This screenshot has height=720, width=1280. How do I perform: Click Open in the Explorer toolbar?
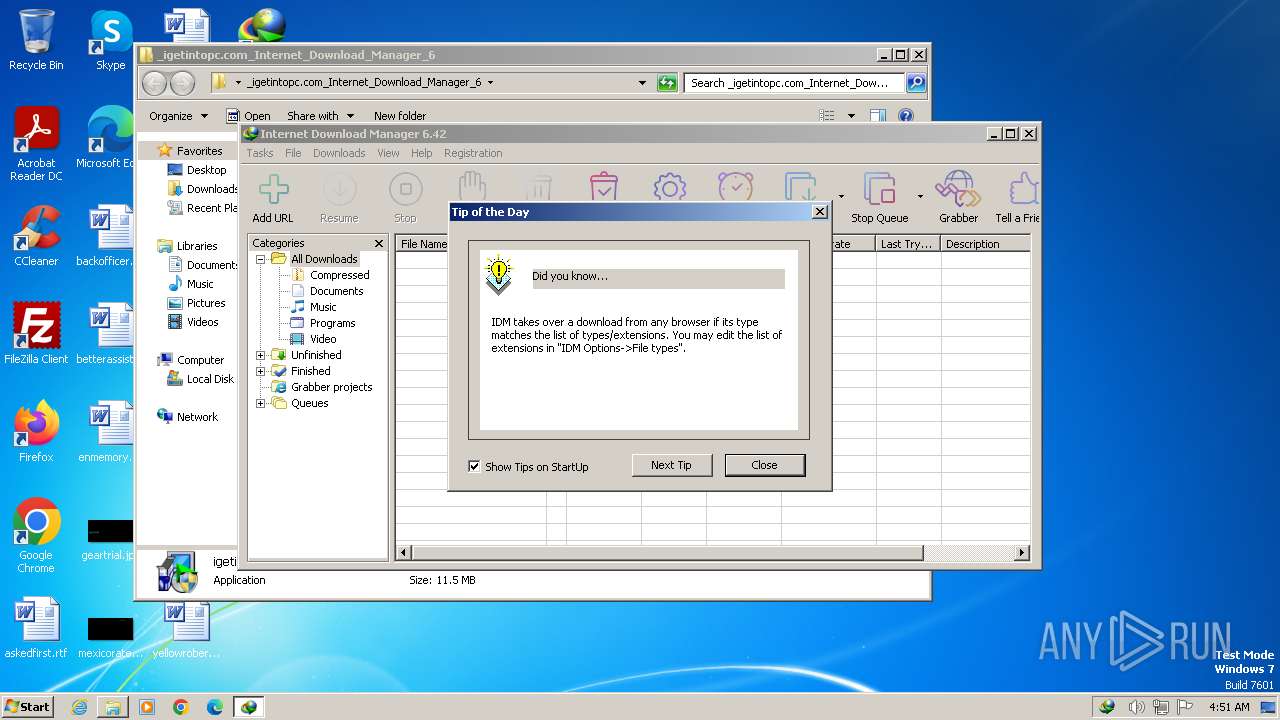click(248, 116)
